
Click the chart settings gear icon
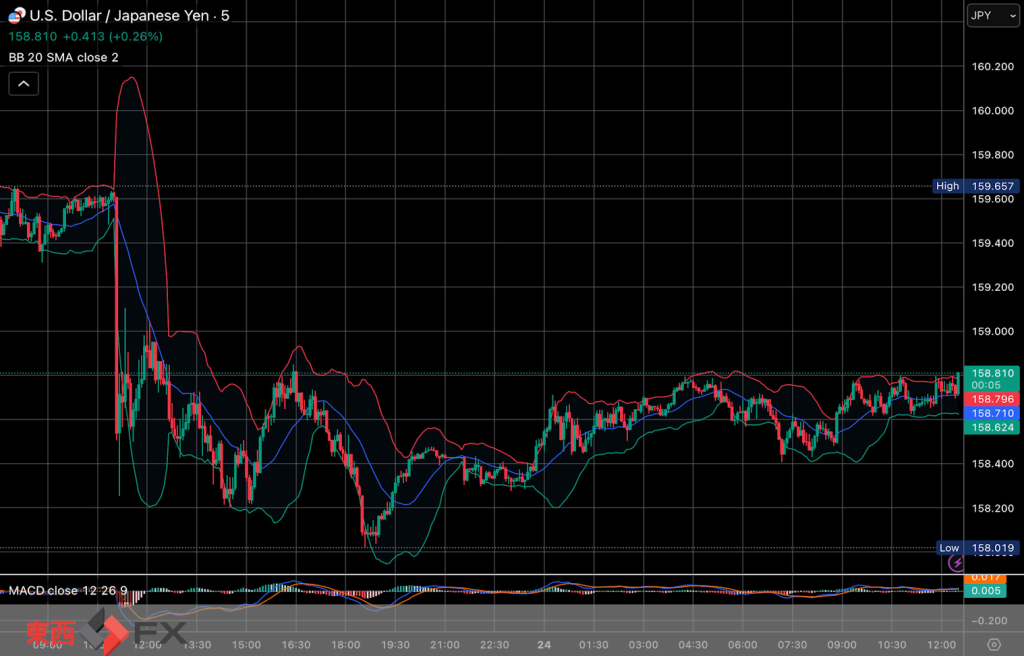(993, 644)
